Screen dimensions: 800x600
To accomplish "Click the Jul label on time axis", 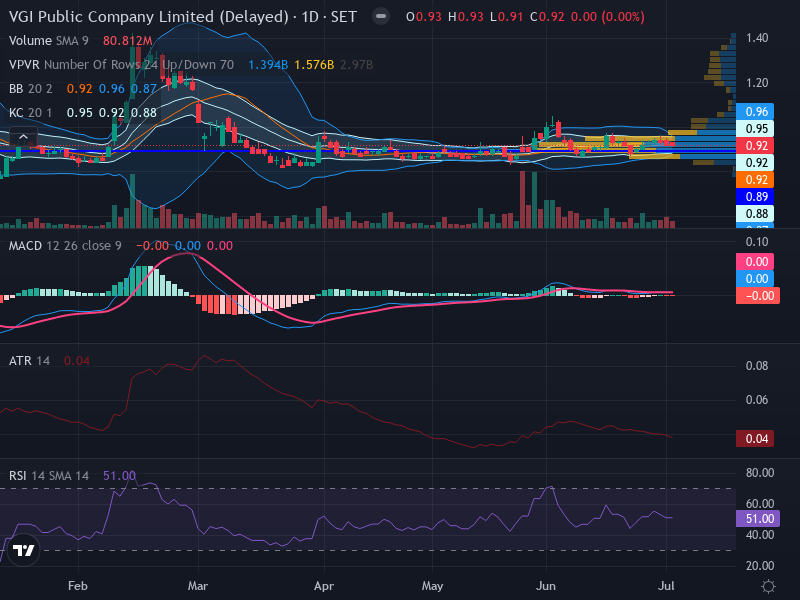I will coord(666,586).
